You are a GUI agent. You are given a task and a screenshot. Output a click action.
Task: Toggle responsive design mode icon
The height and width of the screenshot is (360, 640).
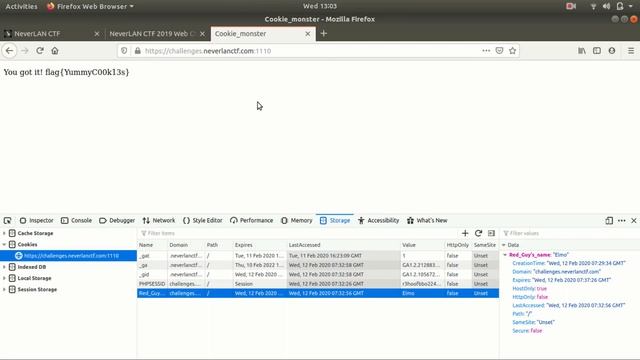click(x=609, y=220)
